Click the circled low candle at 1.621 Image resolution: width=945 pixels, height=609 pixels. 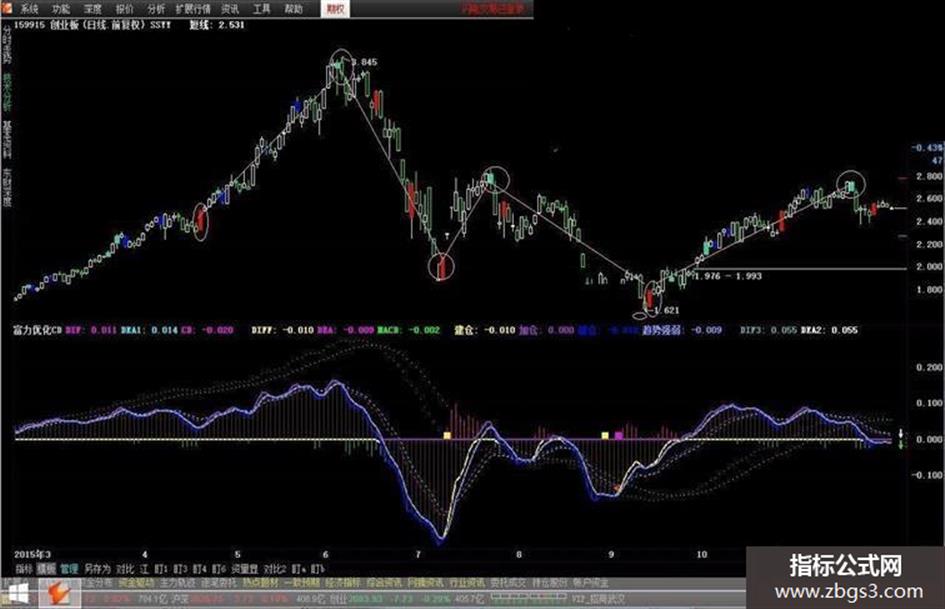[650, 297]
